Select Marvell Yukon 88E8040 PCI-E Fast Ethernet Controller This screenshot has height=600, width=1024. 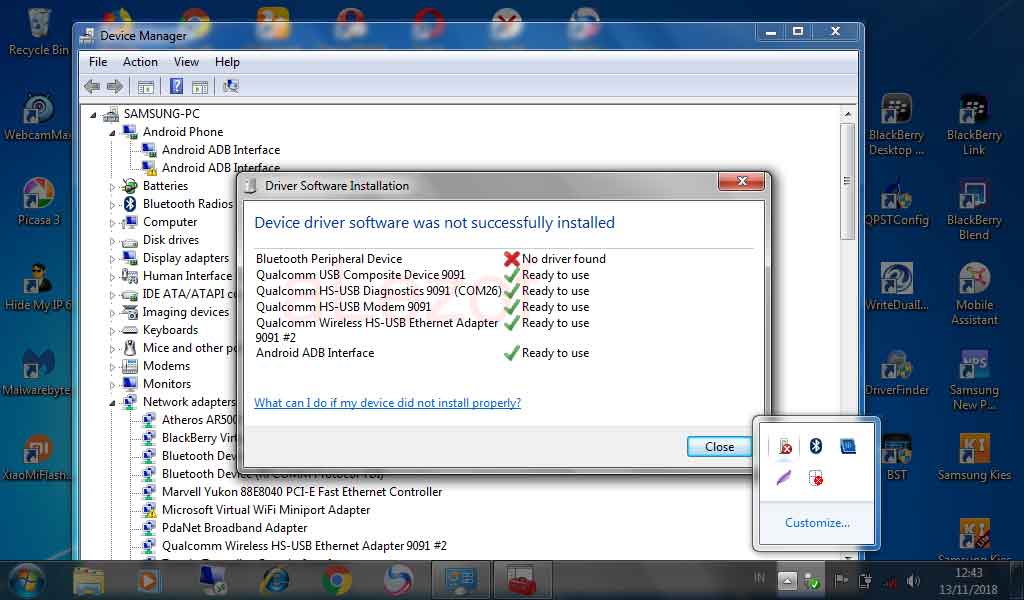(x=302, y=492)
